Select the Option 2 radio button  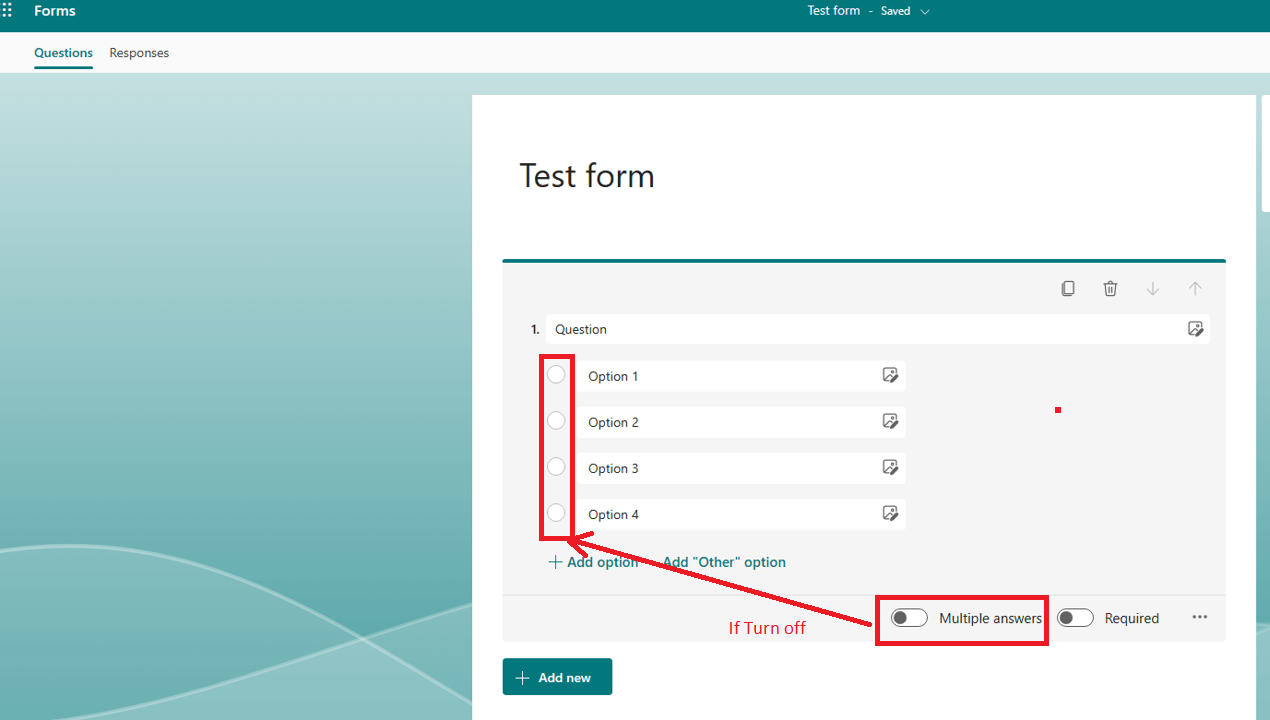pos(556,420)
